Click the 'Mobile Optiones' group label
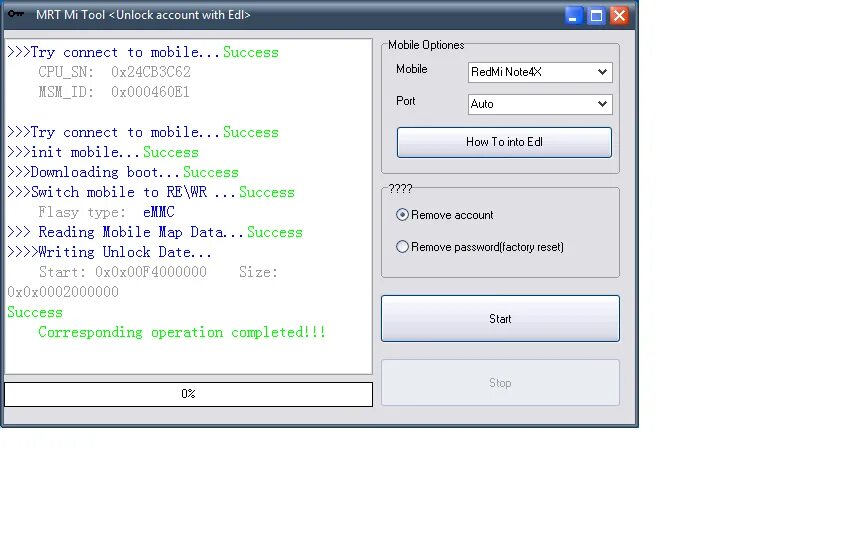 [x=426, y=45]
